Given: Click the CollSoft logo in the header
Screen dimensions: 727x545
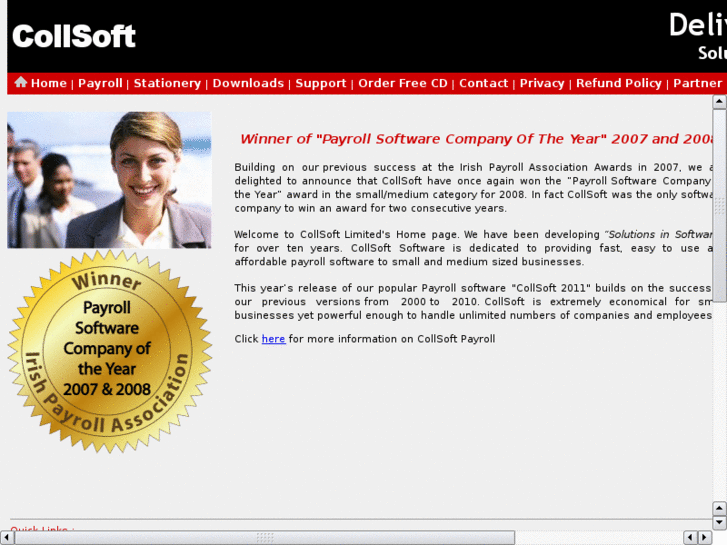Looking at the screenshot, I should point(74,36).
